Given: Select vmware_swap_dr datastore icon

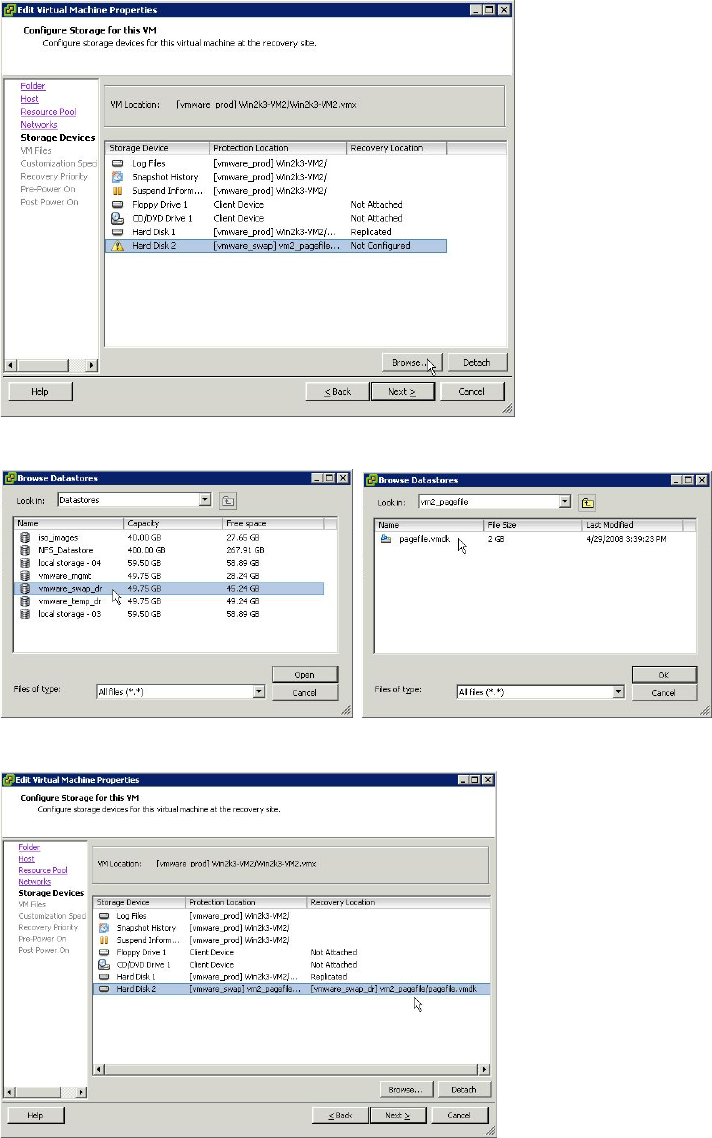Looking at the screenshot, I should [x=25, y=589].
